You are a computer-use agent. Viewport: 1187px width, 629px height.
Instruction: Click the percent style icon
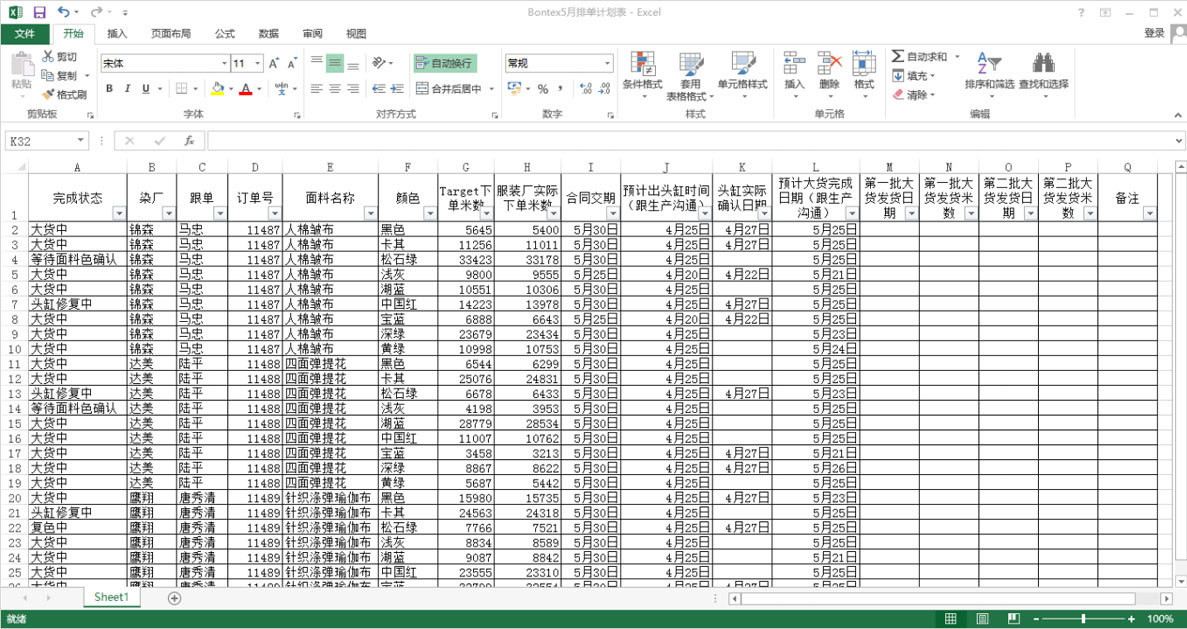click(543, 89)
